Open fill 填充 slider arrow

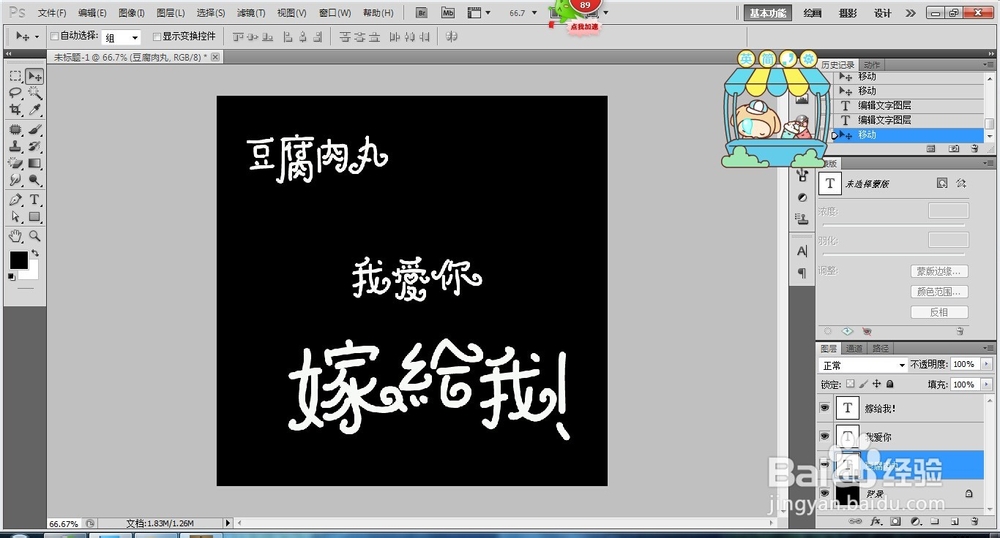(x=987, y=384)
